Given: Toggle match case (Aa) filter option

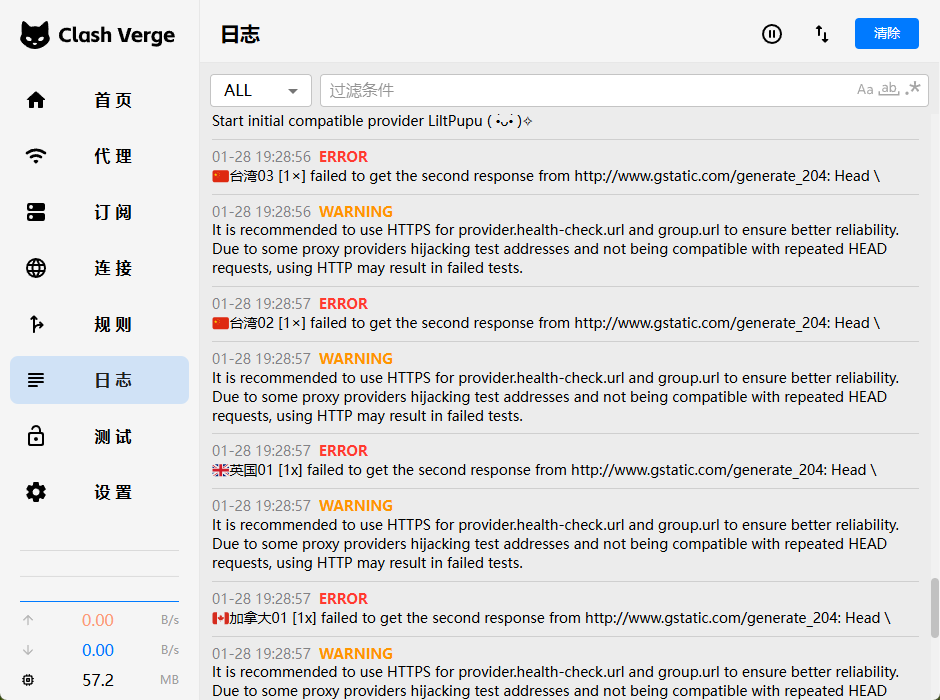Looking at the screenshot, I should click(x=865, y=90).
